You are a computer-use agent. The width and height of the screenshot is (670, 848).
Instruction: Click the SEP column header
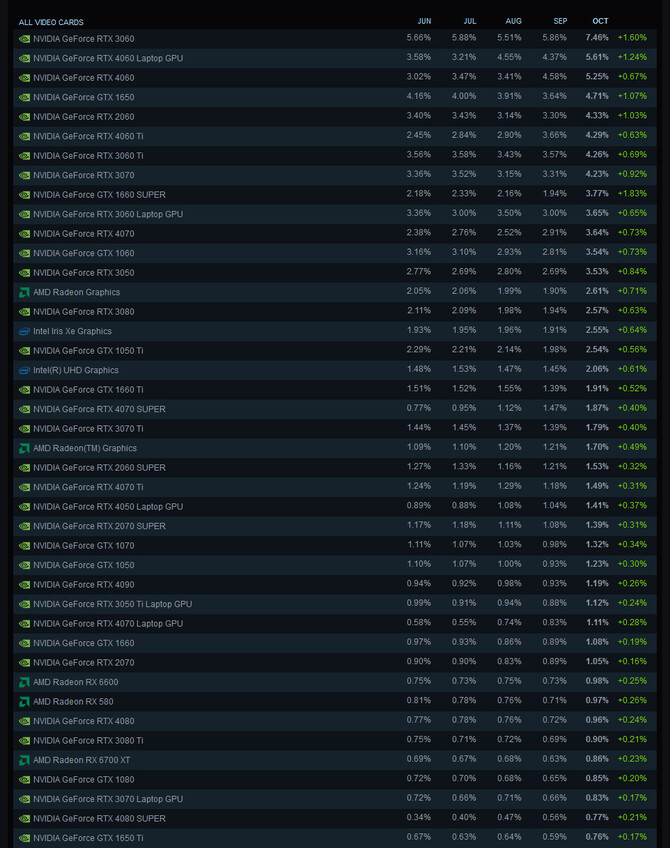560,21
